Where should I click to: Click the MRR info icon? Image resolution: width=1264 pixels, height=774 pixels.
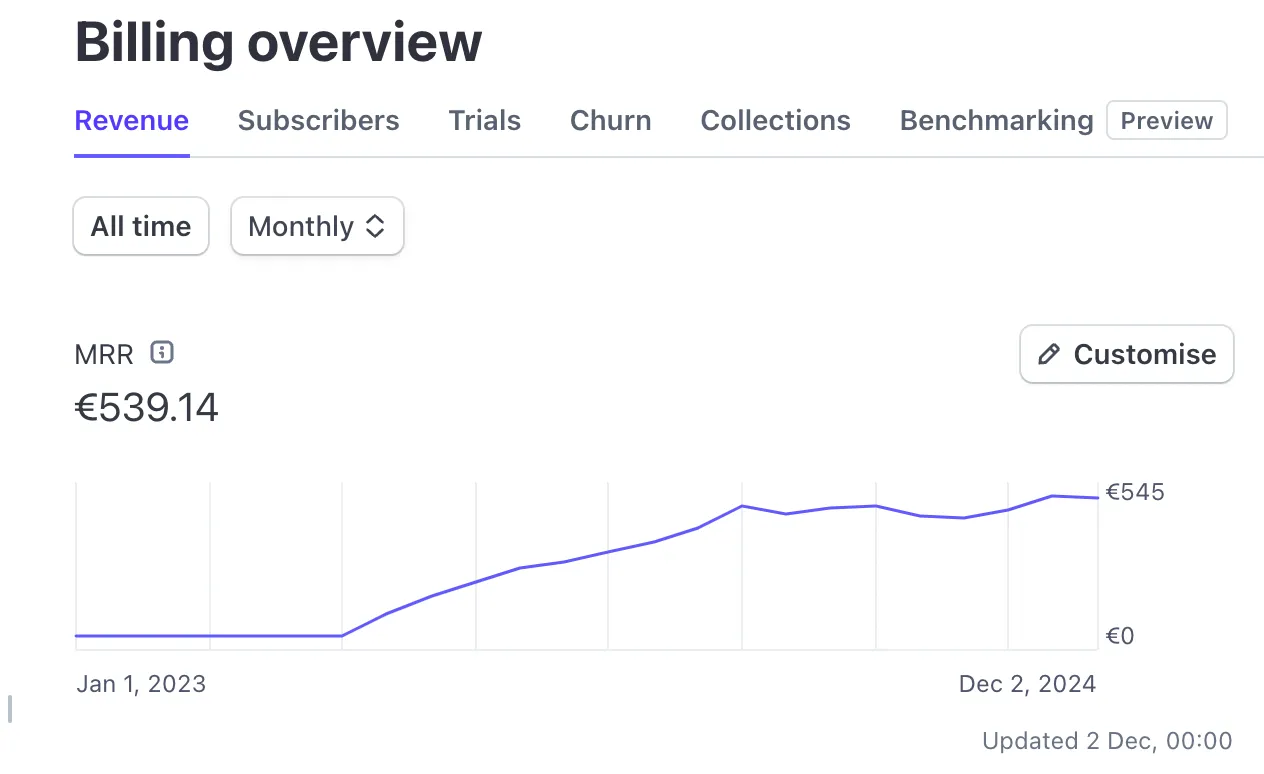162,352
